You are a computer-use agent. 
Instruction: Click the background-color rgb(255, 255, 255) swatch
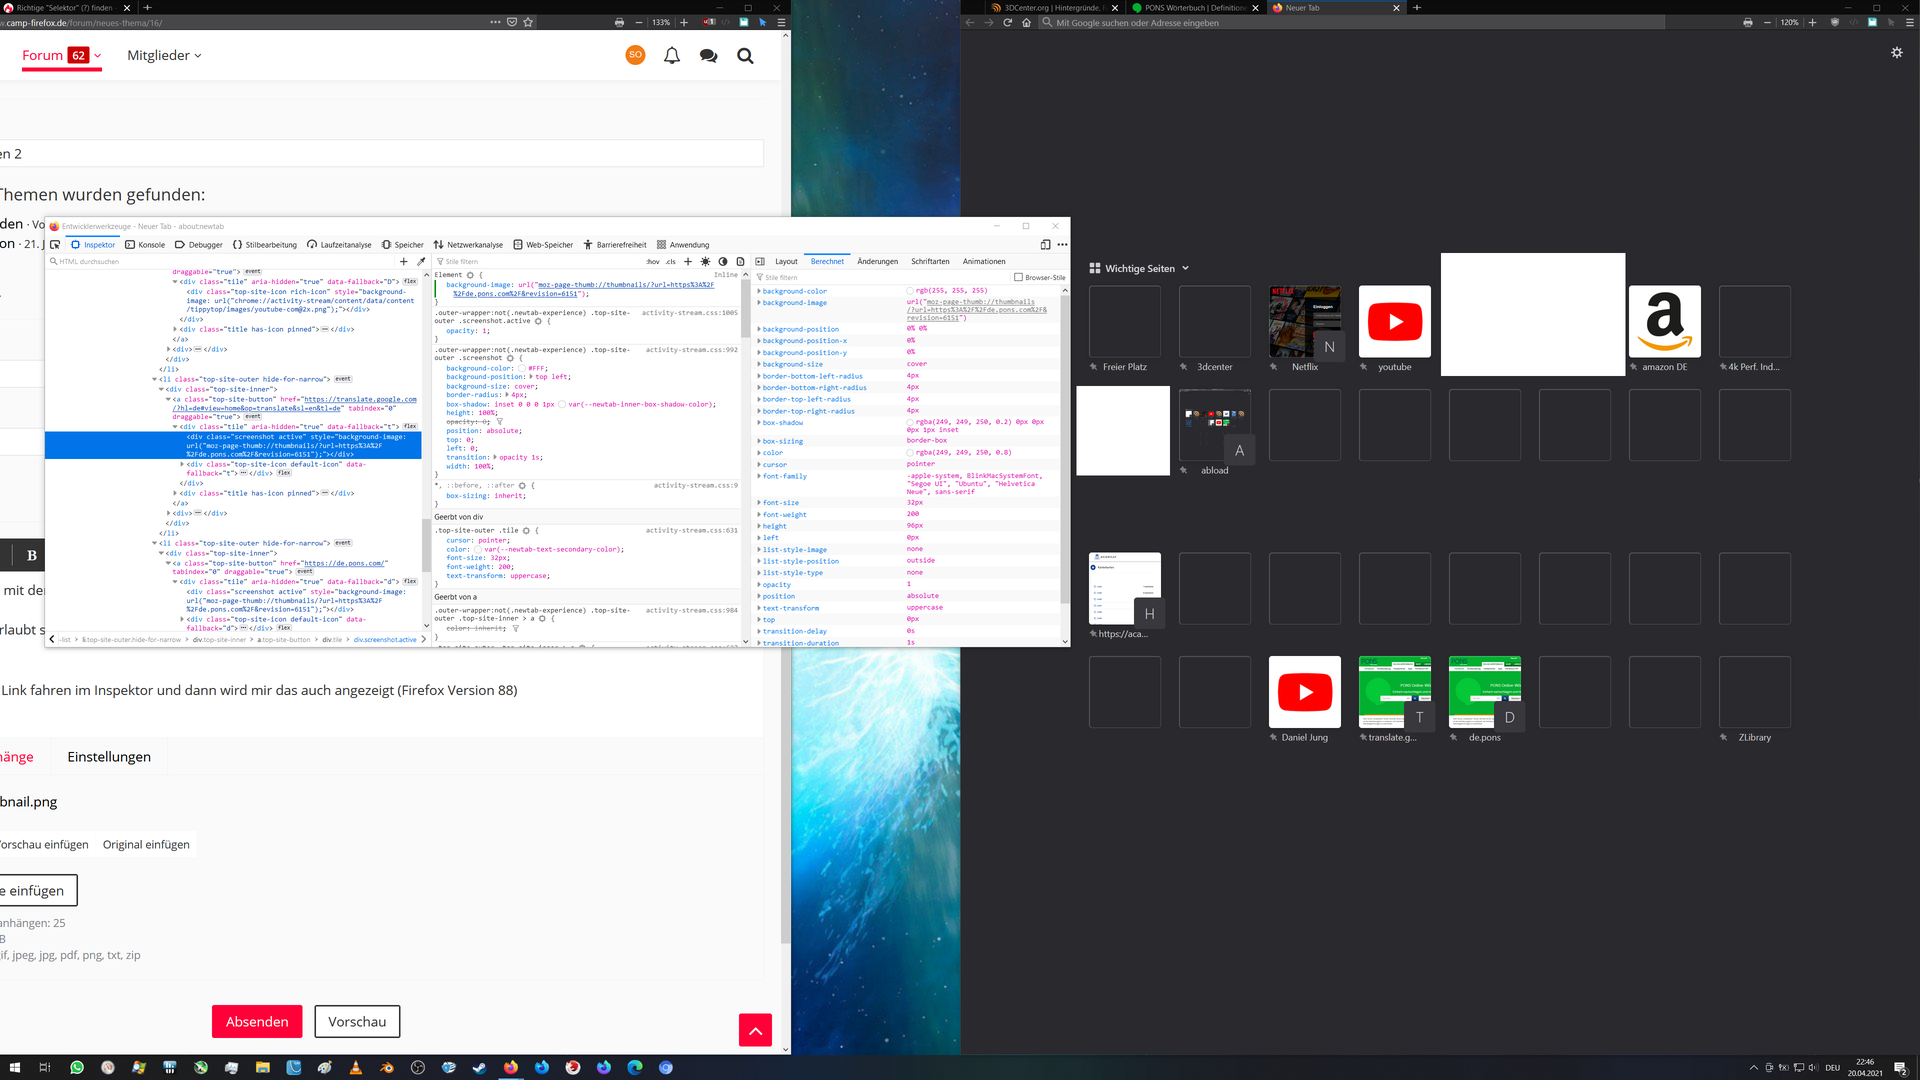coord(910,291)
